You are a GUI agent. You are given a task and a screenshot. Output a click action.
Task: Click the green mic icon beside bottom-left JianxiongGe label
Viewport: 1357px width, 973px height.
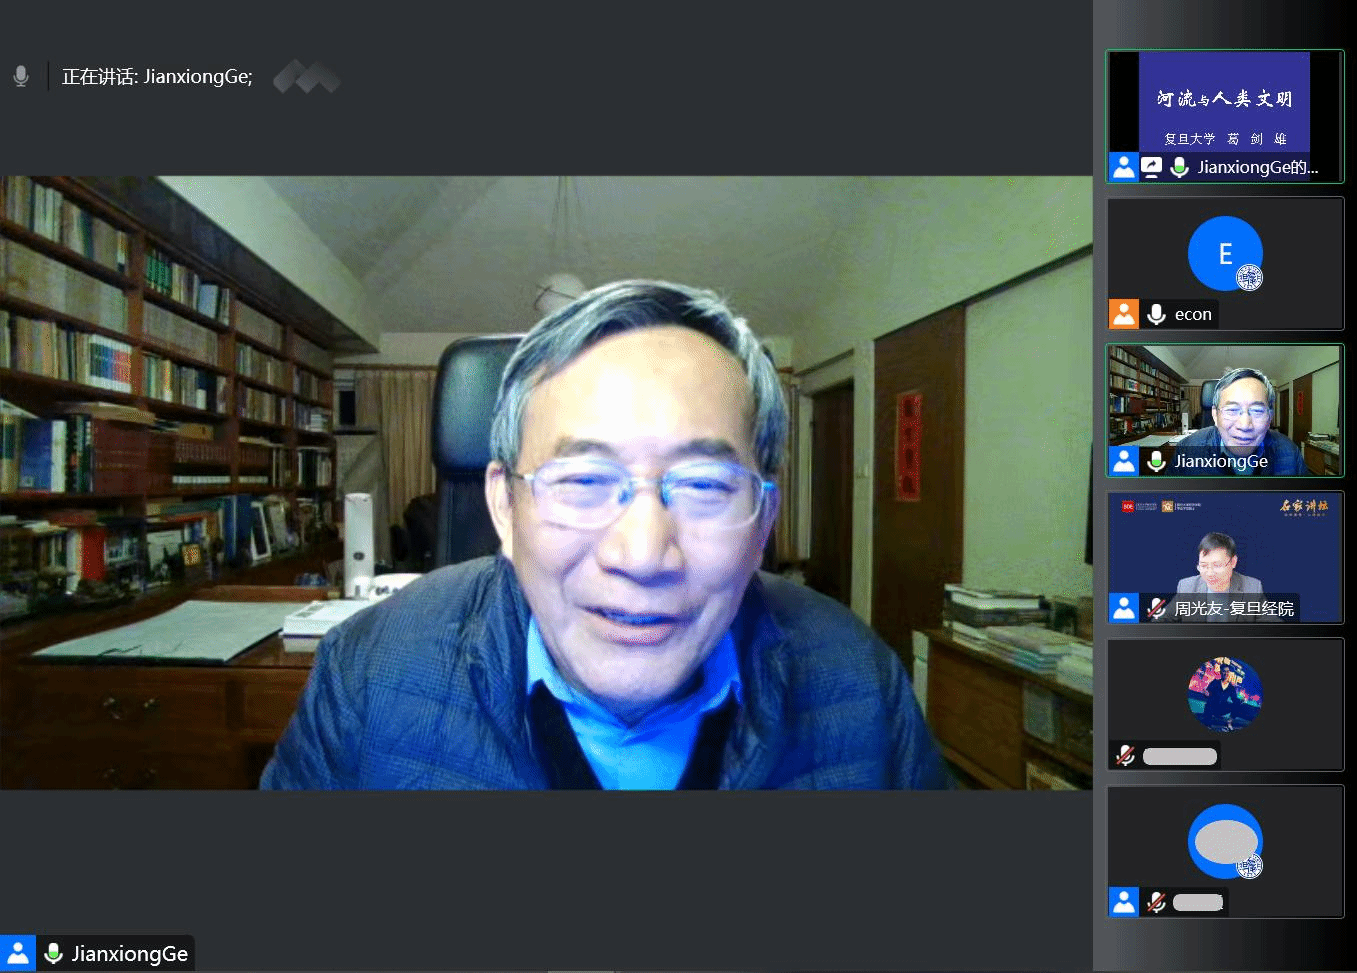(54, 954)
